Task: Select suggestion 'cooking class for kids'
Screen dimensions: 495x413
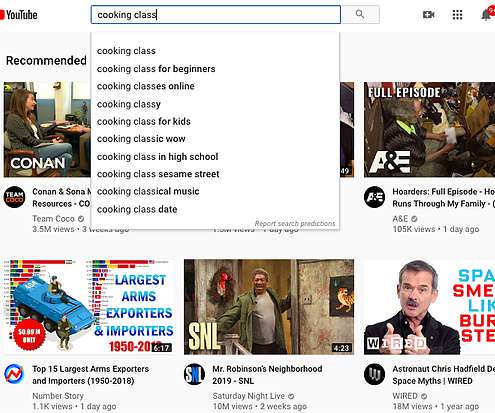Action: [x=215, y=122]
